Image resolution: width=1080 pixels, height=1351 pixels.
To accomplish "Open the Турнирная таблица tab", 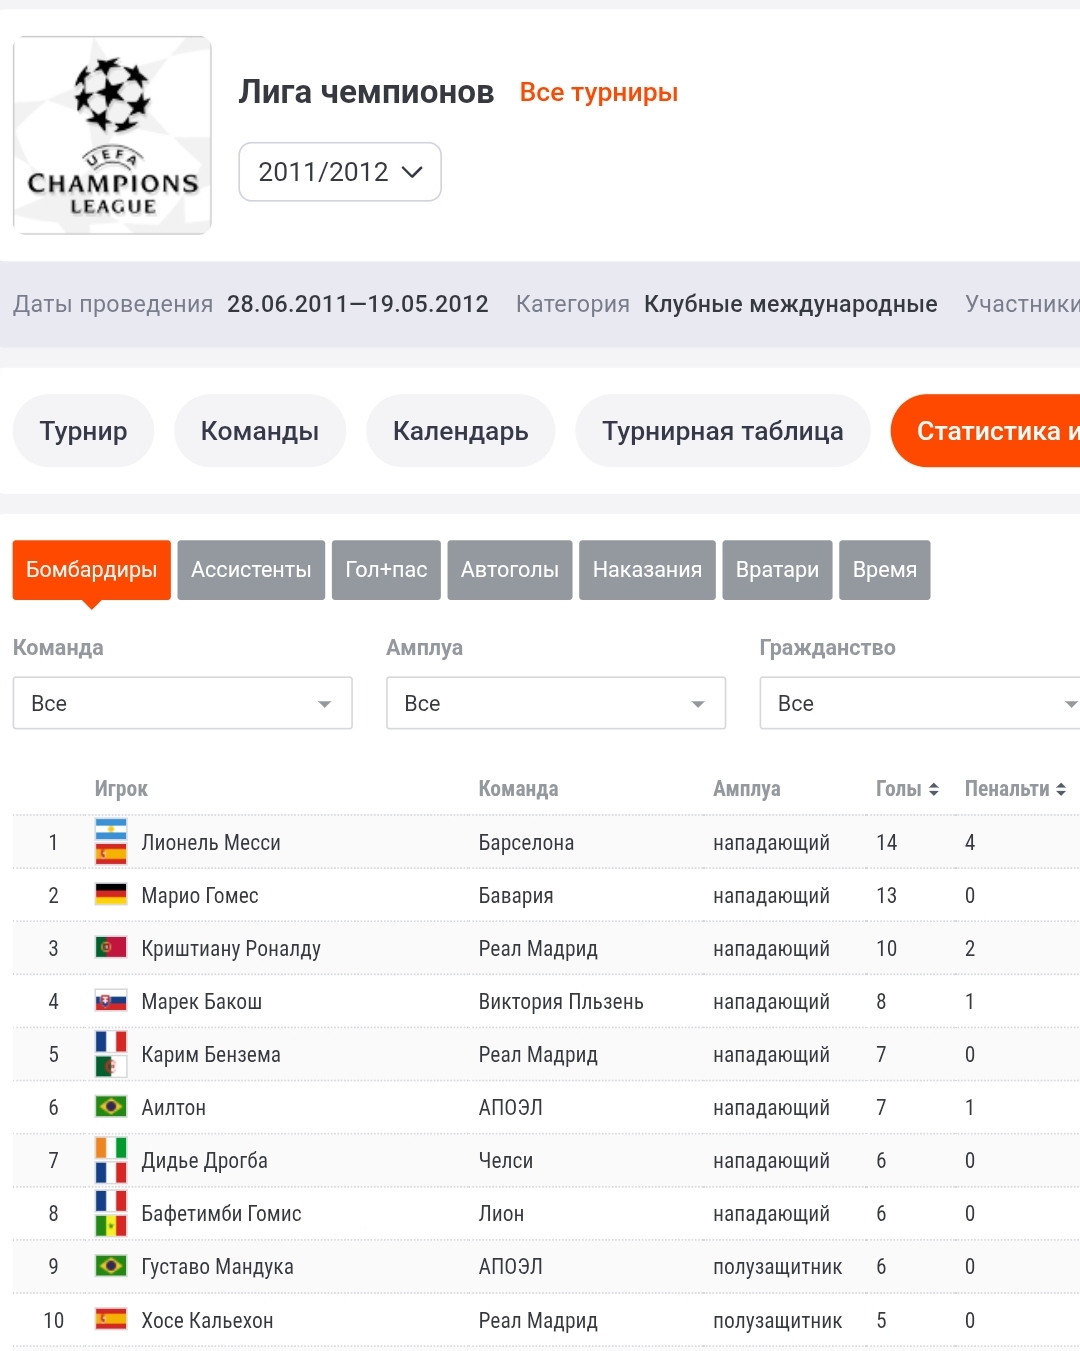I will click(723, 431).
